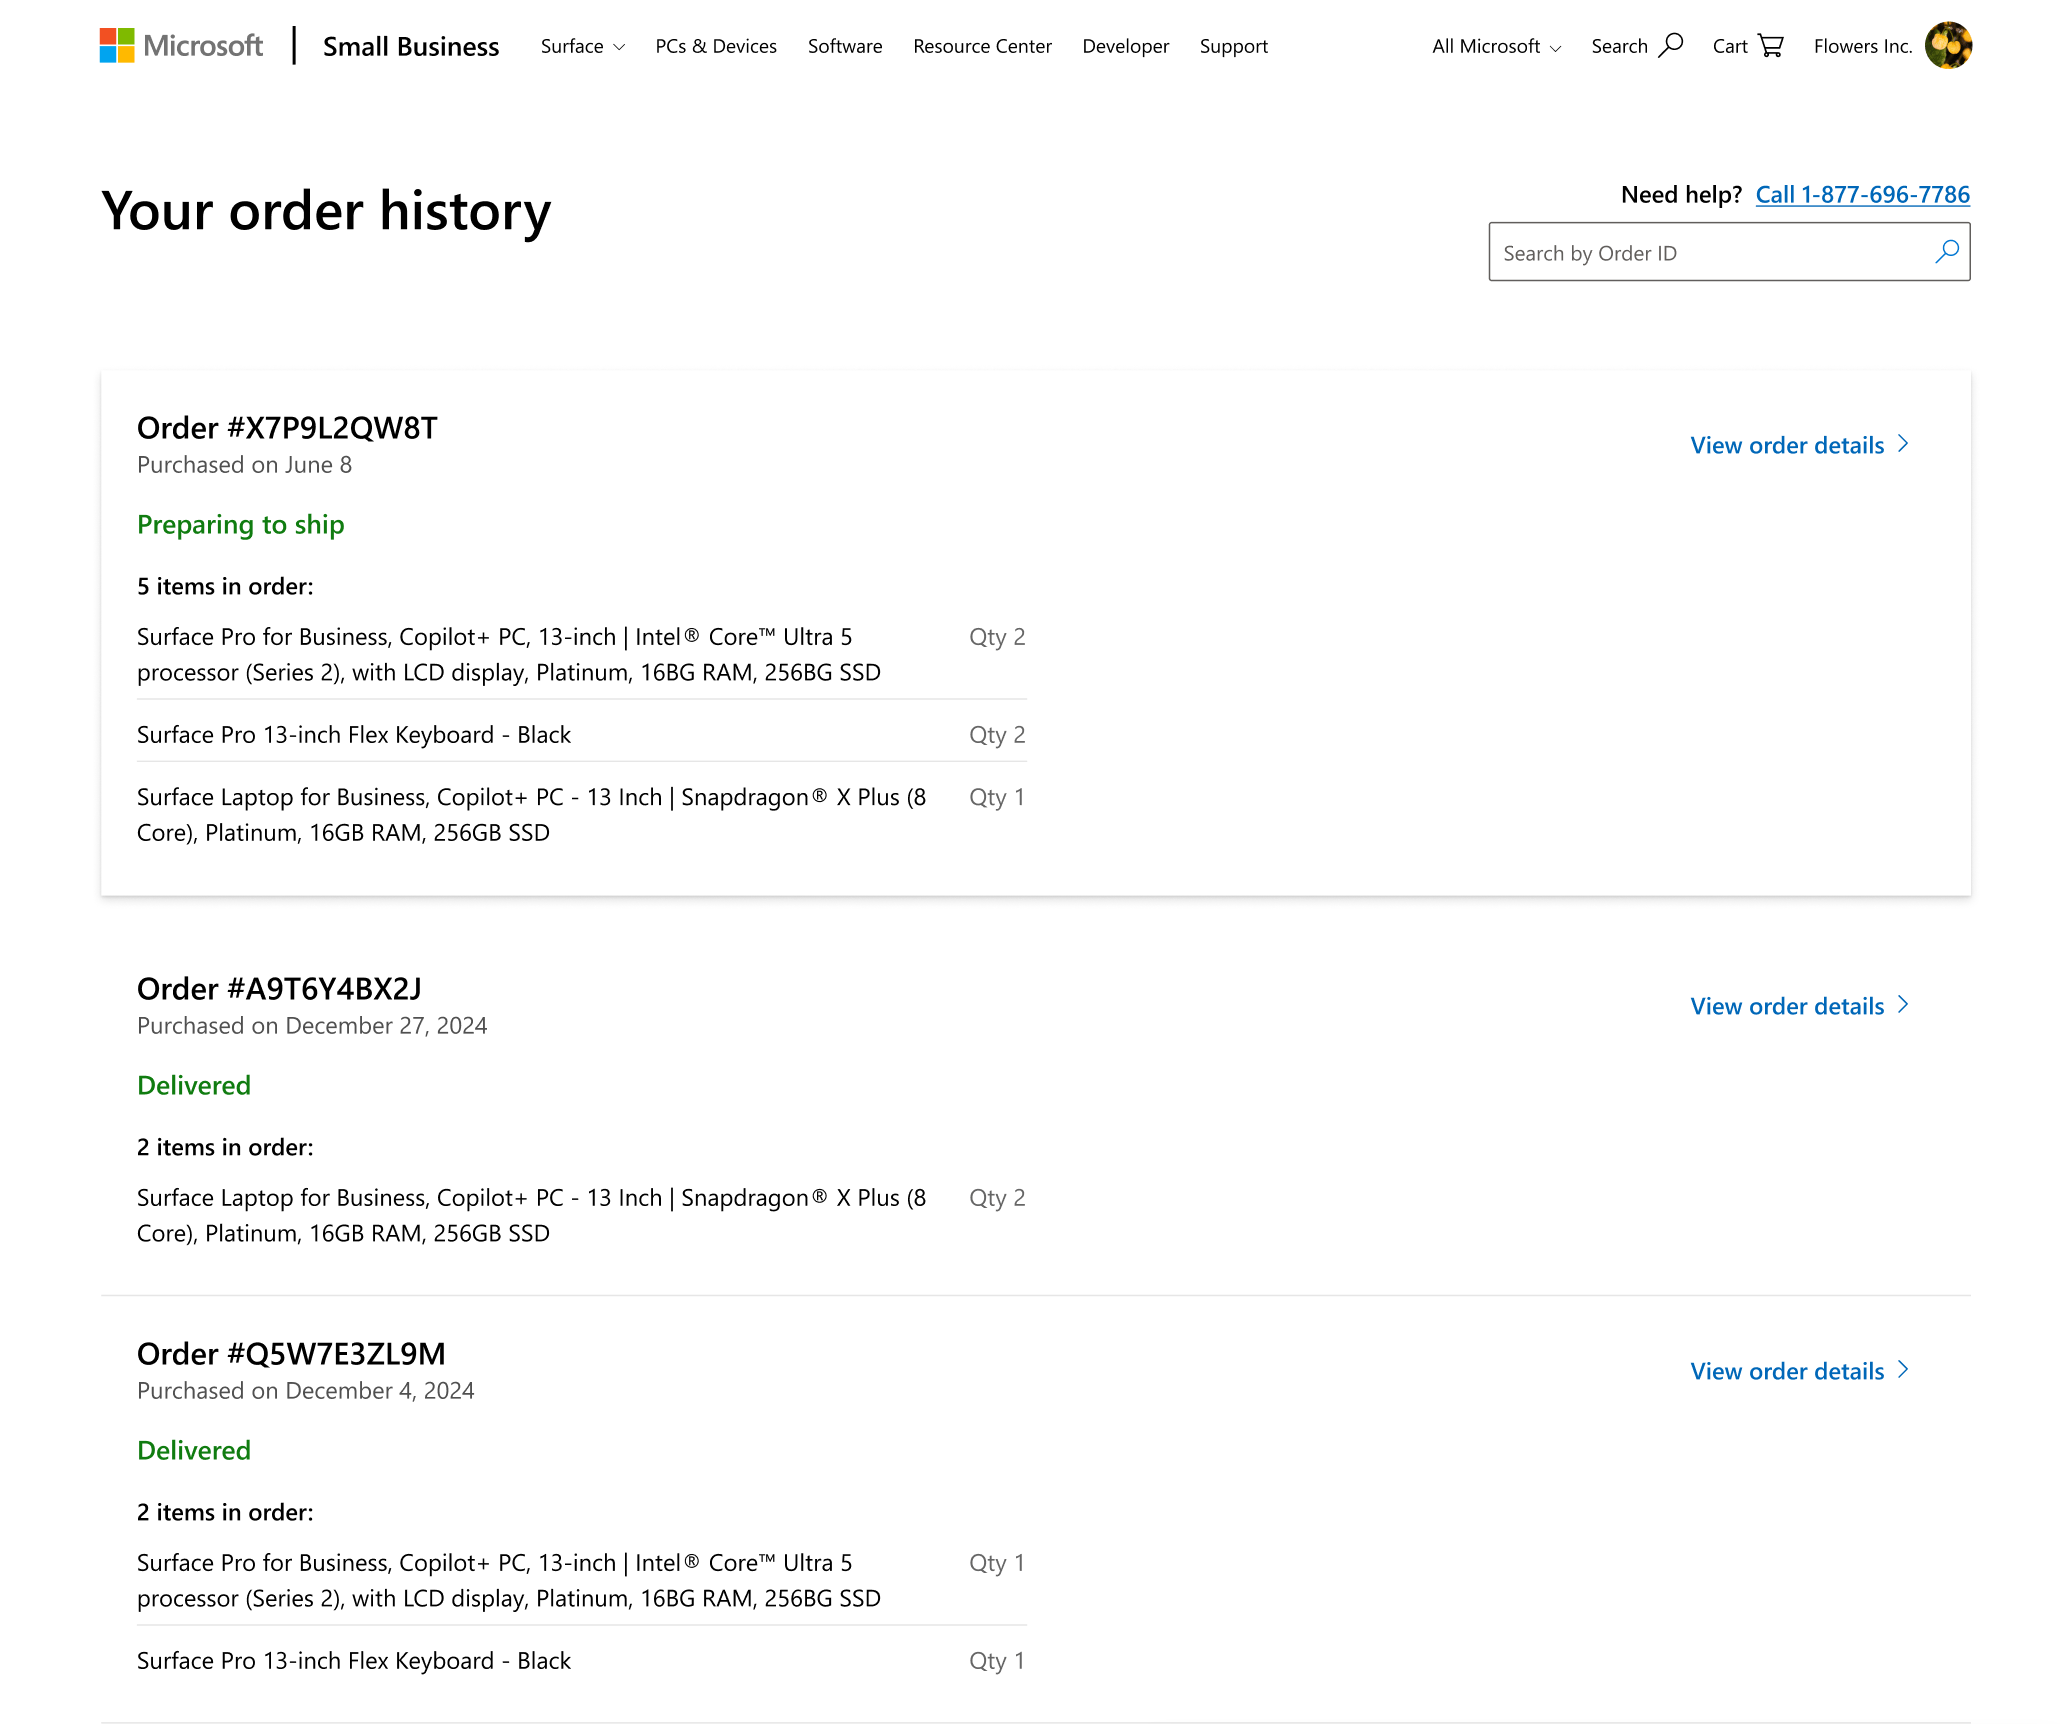This screenshot has height=1724, width=2072.
Task: Click Delivered status of December 27 order
Action: click(x=194, y=1085)
